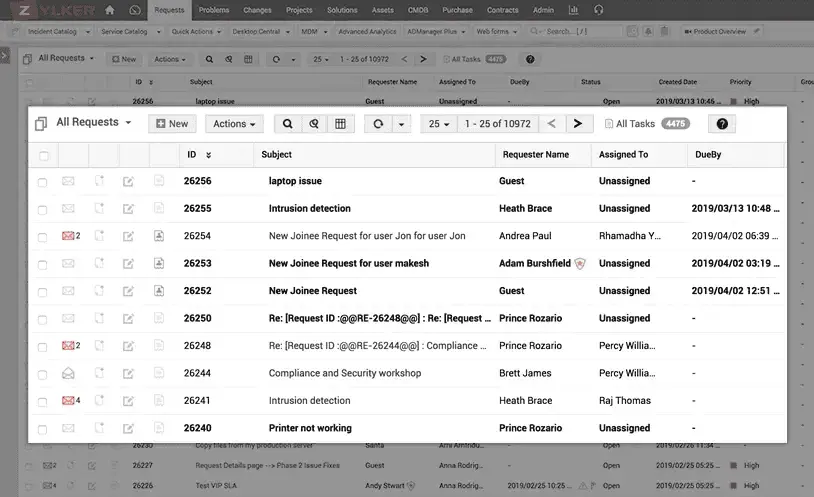The height and width of the screenshot is (497, 814).
Task: Click the red mail icon on request 26248
Action: click(x=67, y=345)
